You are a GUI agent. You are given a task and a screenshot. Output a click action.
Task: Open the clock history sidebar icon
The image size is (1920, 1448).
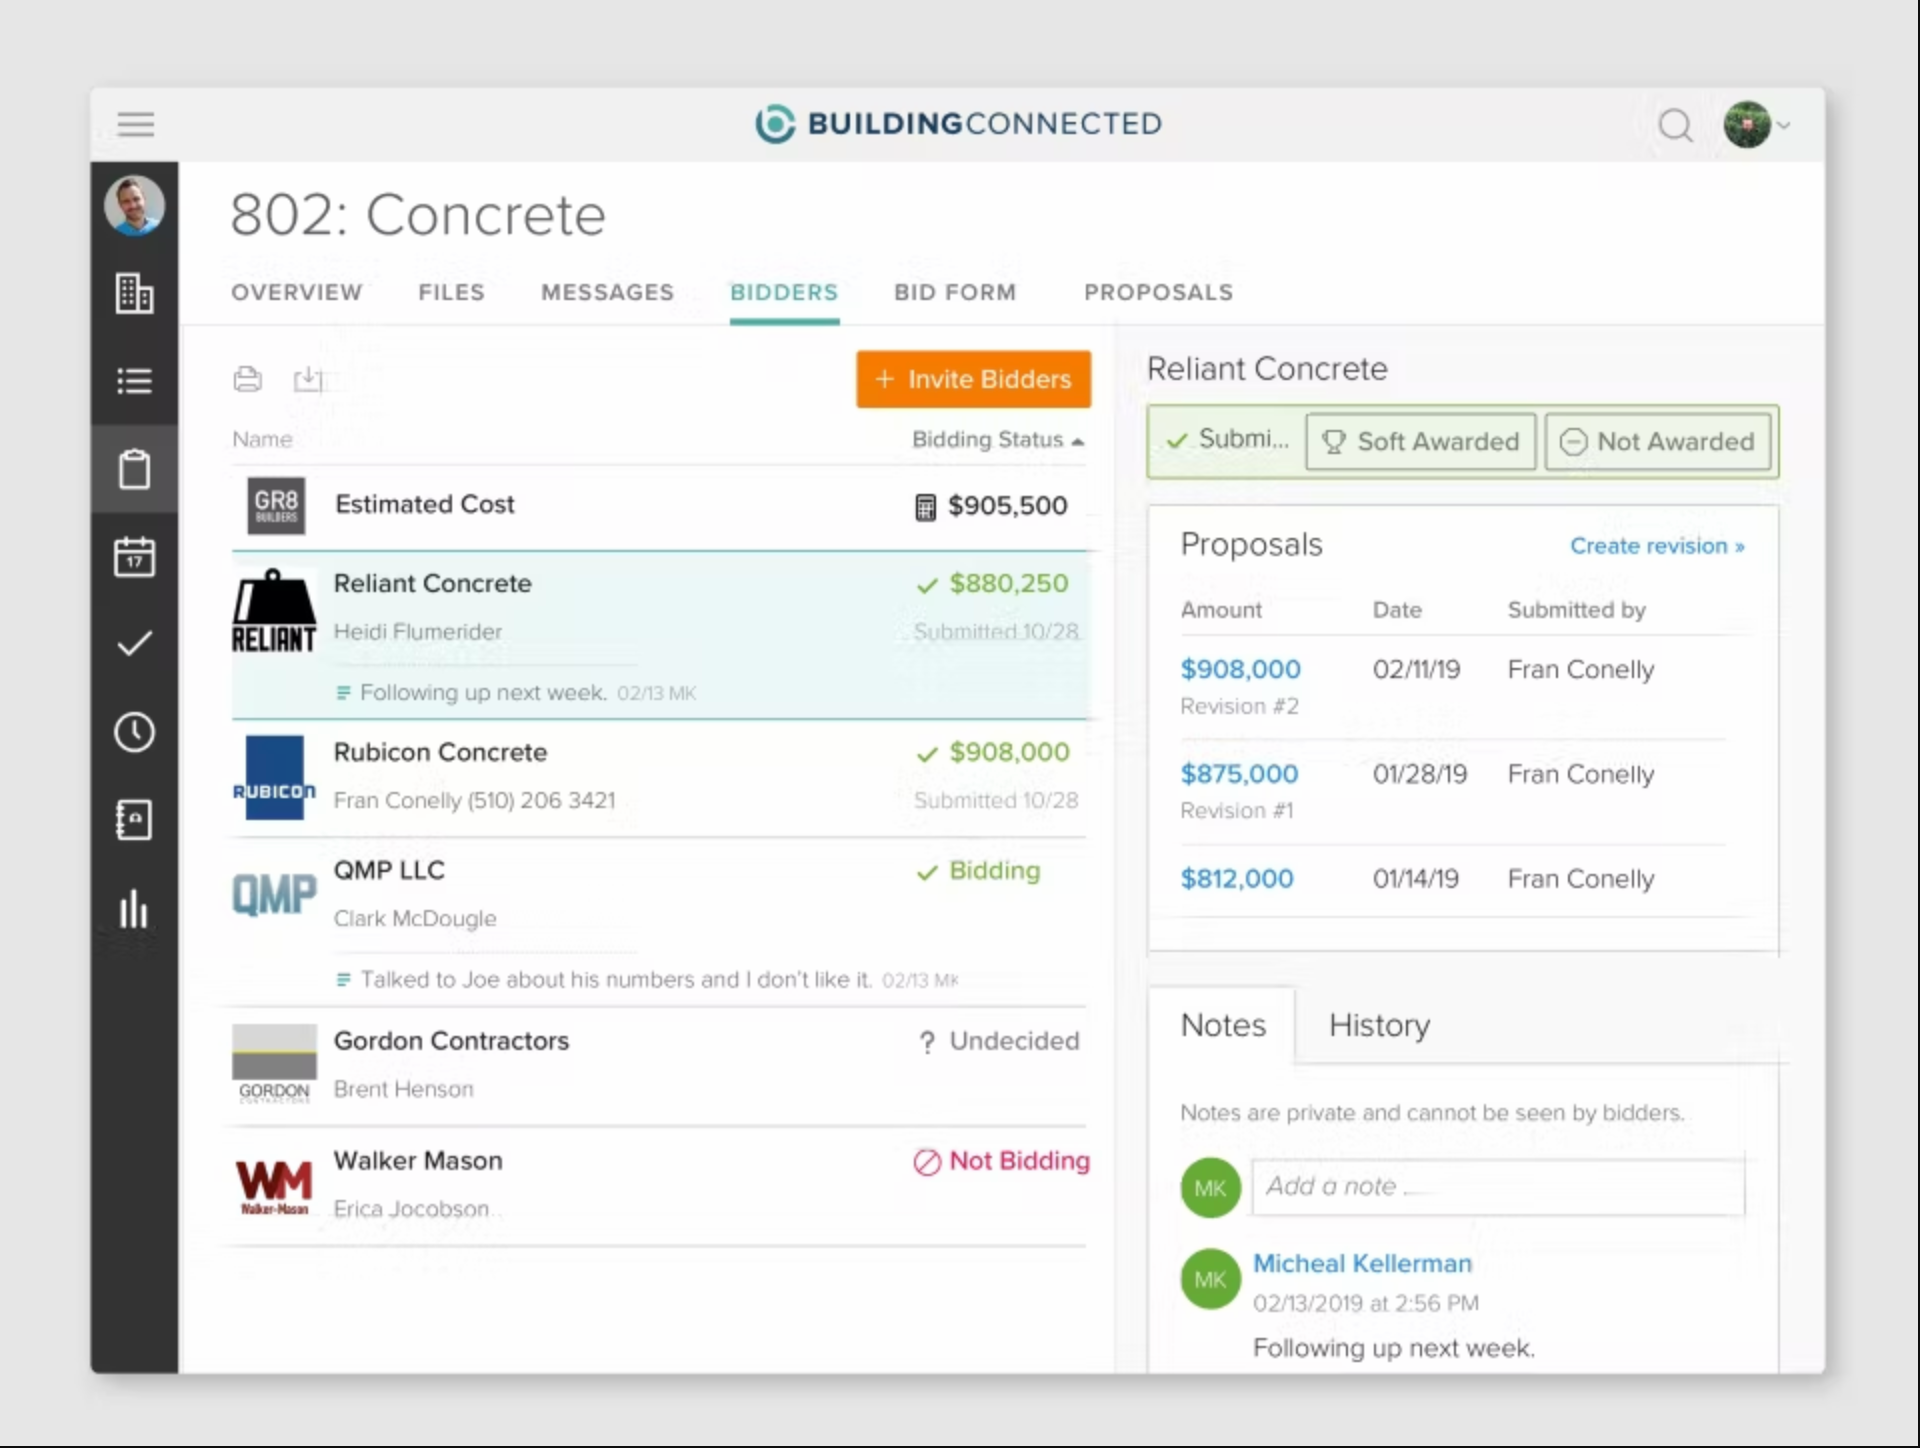click(x=134, y=732)
